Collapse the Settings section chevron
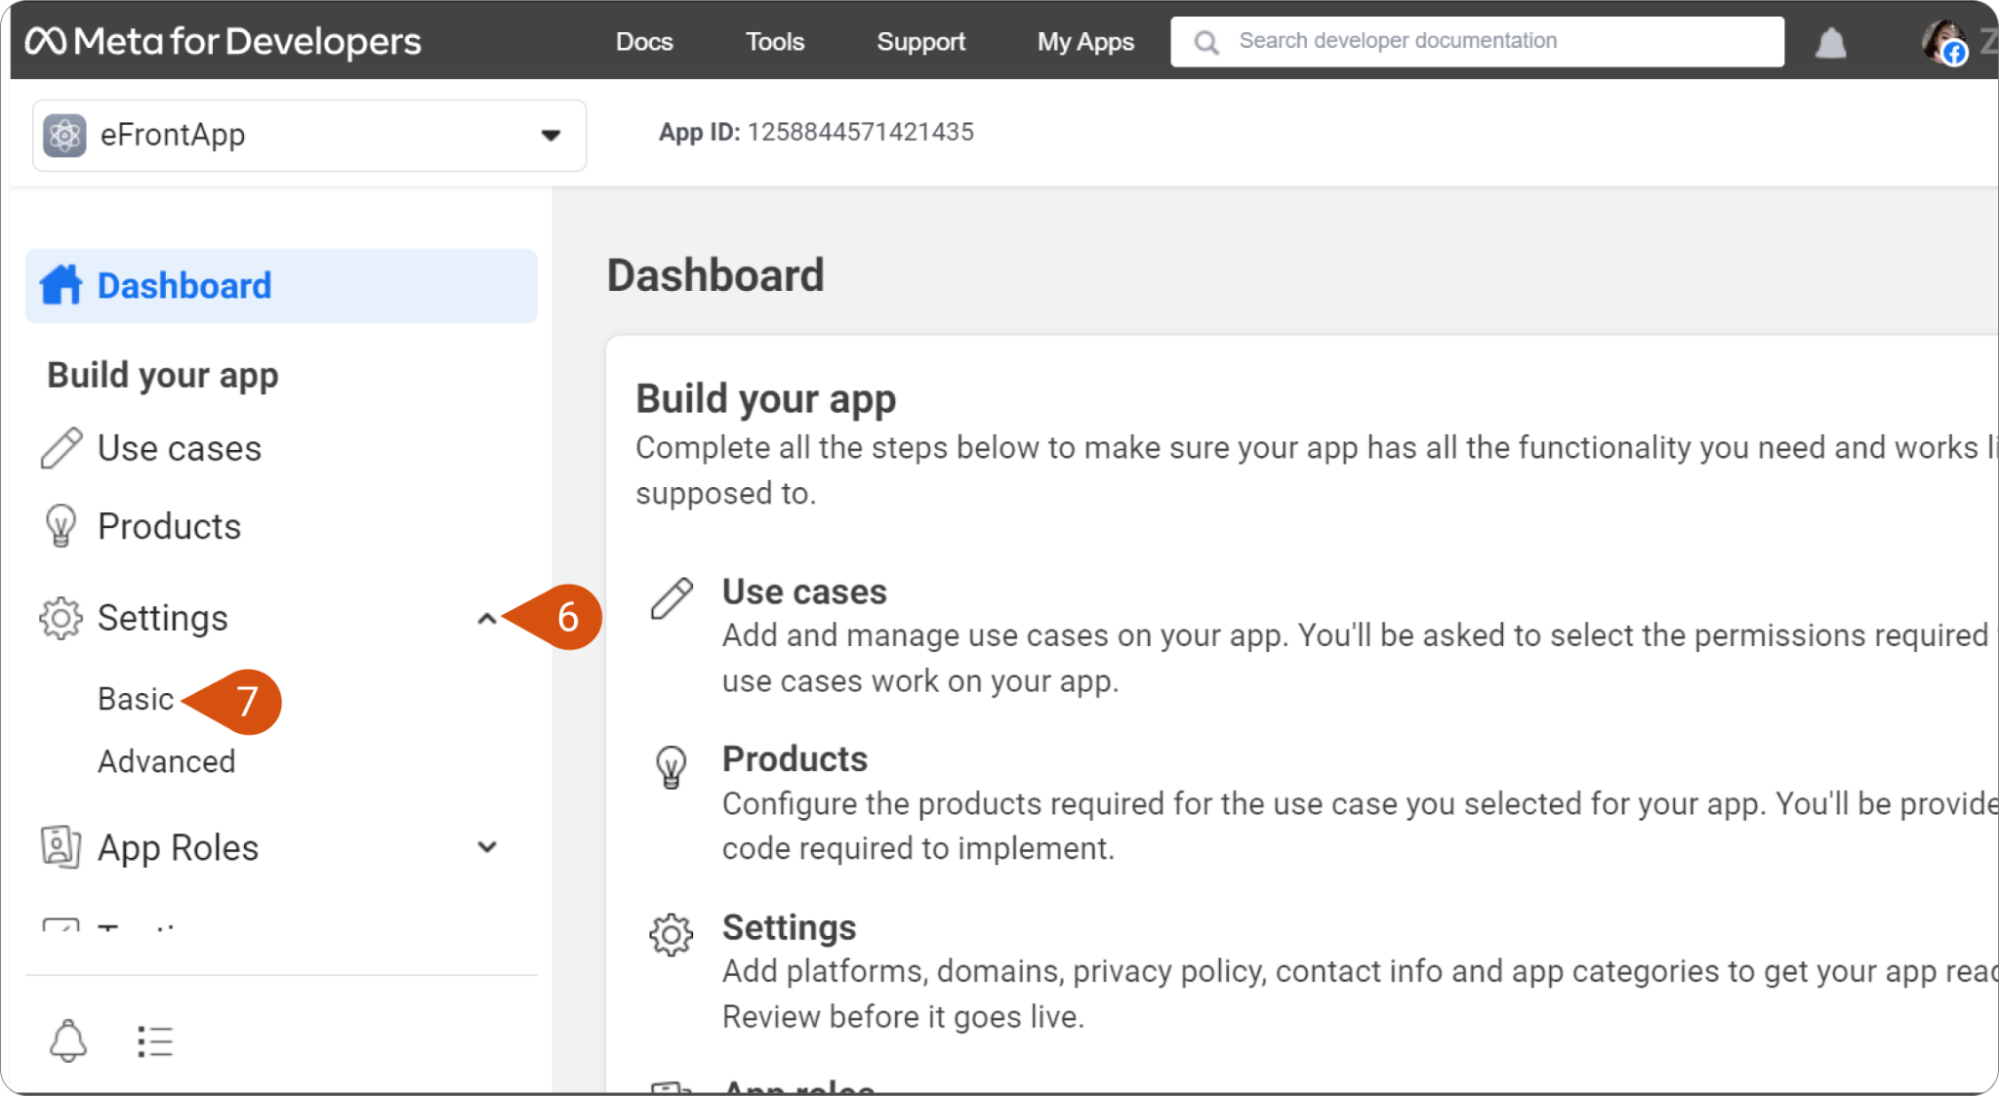The height and width of the screenshot is (1097, 1999). point(487,619)
